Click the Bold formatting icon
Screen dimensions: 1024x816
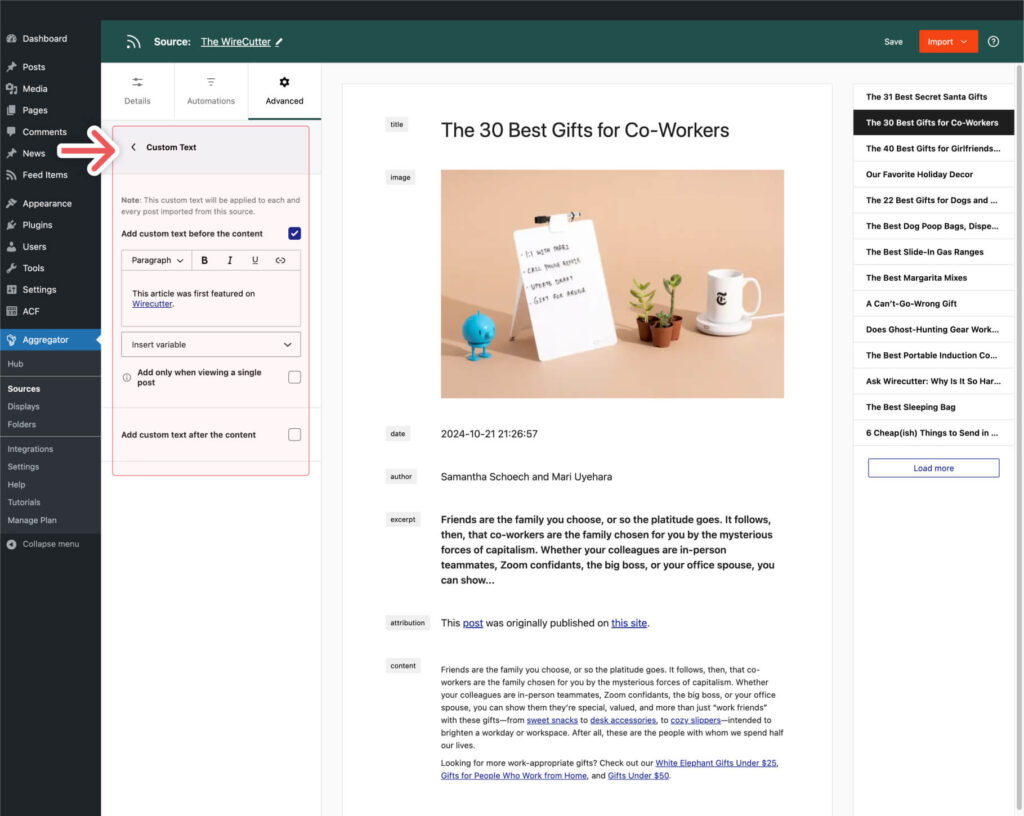204,260
